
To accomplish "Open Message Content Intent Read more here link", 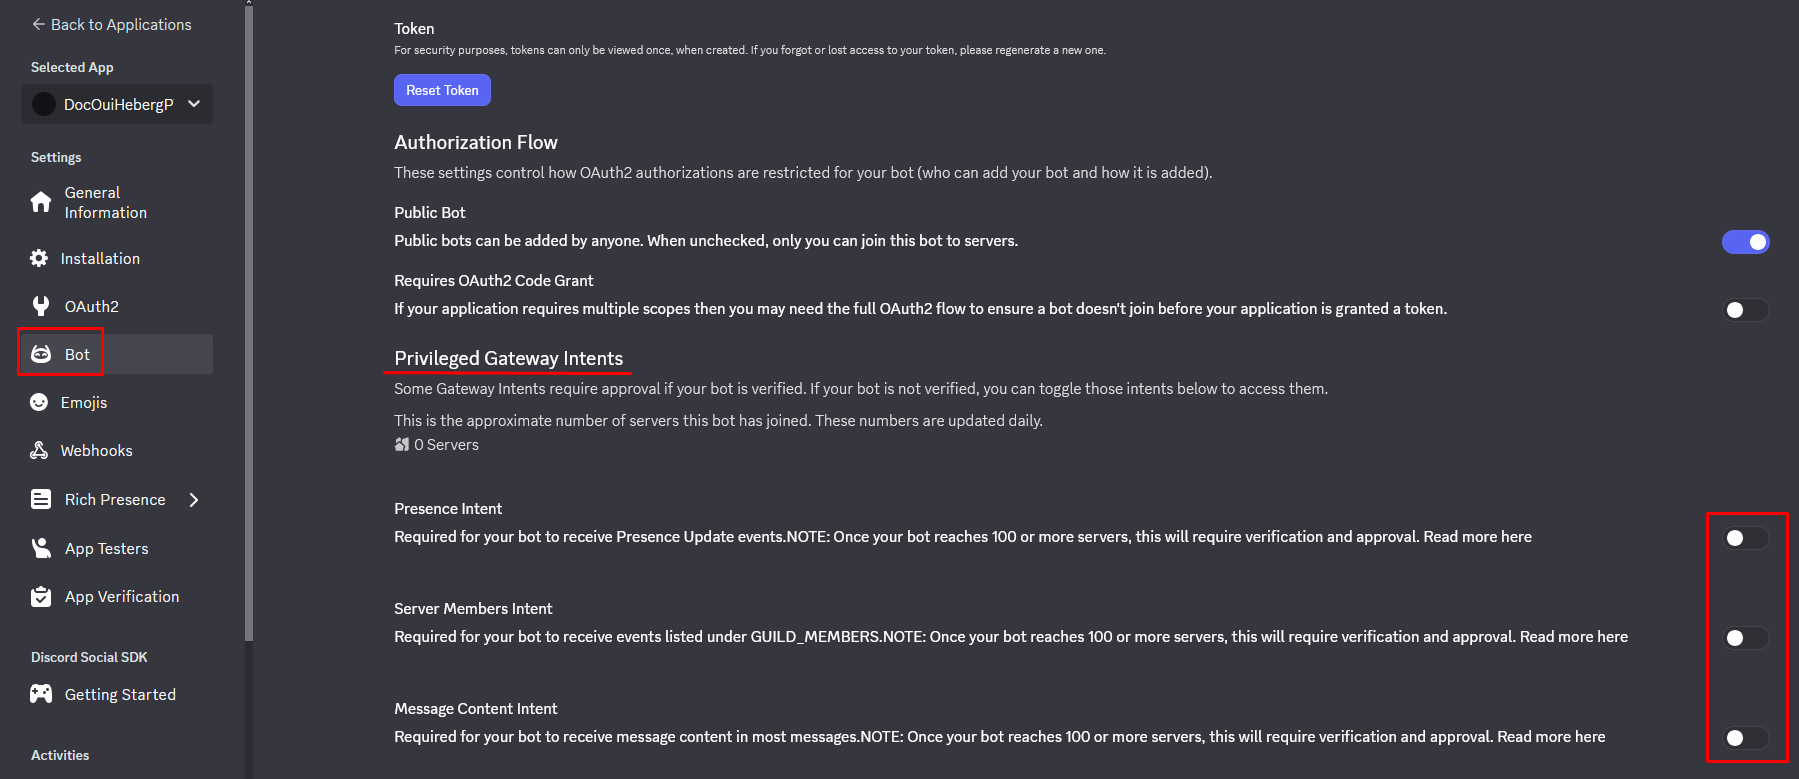I will coord(1551,737).
